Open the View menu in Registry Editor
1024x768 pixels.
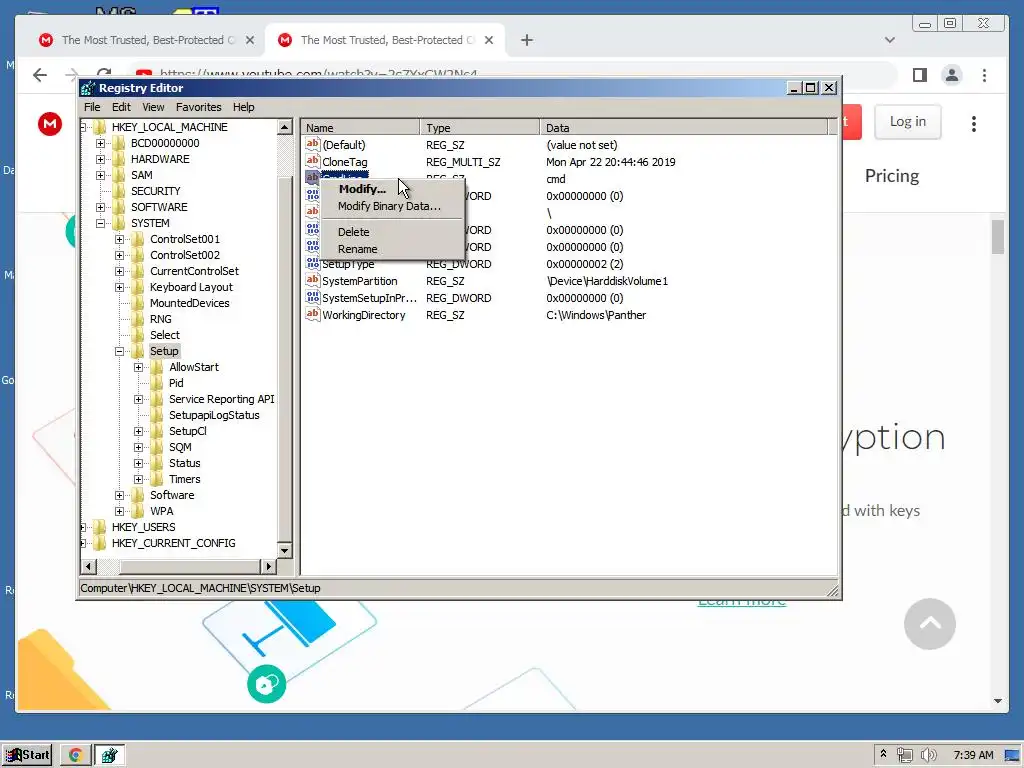[153, 107]
